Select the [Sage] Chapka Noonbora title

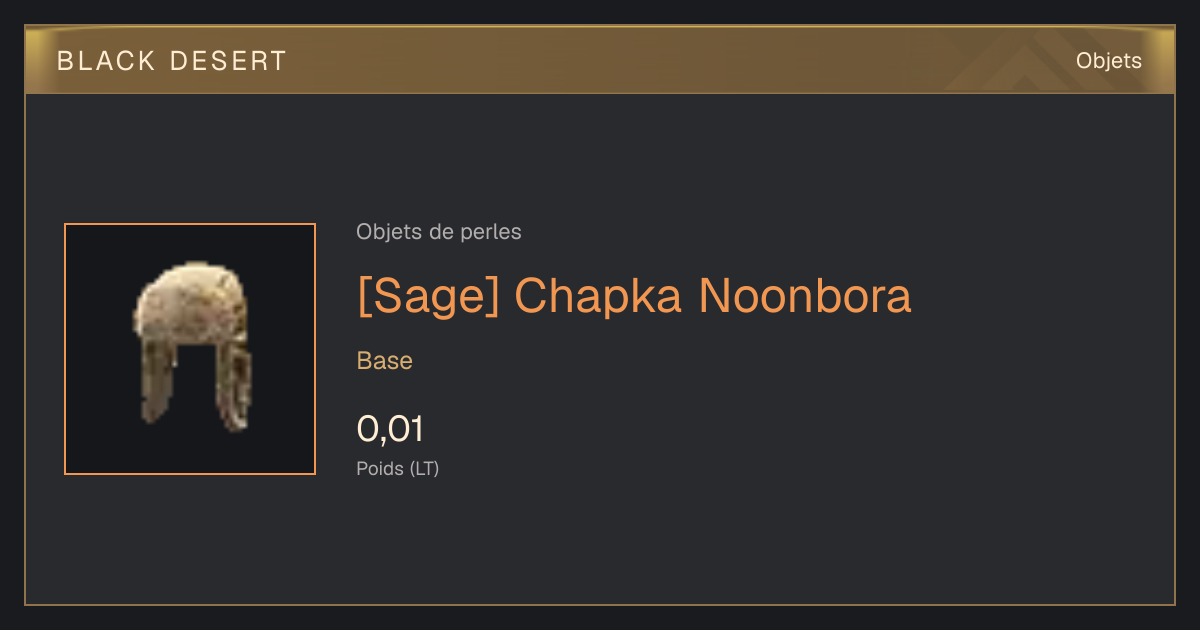coord(634,296)
